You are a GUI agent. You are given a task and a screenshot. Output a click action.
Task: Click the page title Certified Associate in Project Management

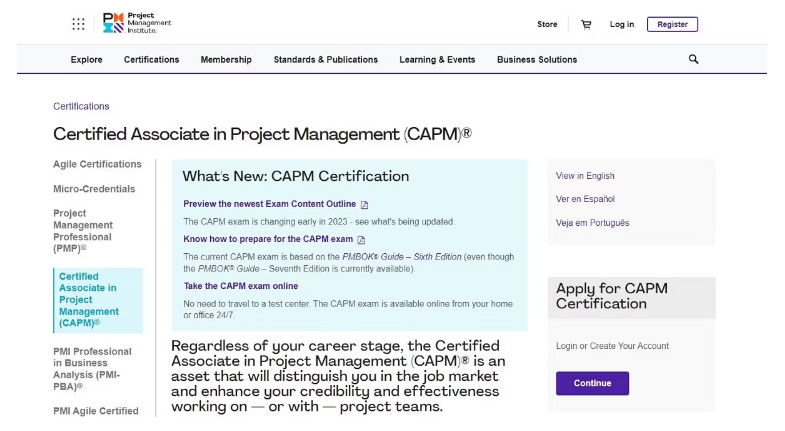(262, 134)
